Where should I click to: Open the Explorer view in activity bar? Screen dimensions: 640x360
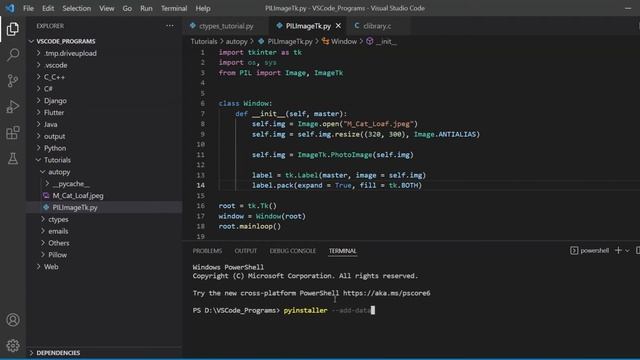[x=13, y=29]
